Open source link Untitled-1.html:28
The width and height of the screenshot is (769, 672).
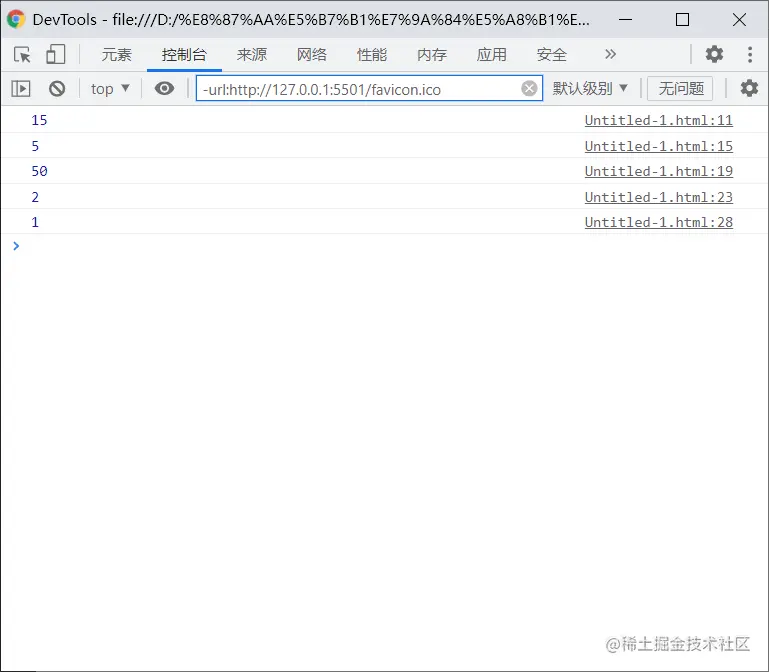tap(659, 222)
